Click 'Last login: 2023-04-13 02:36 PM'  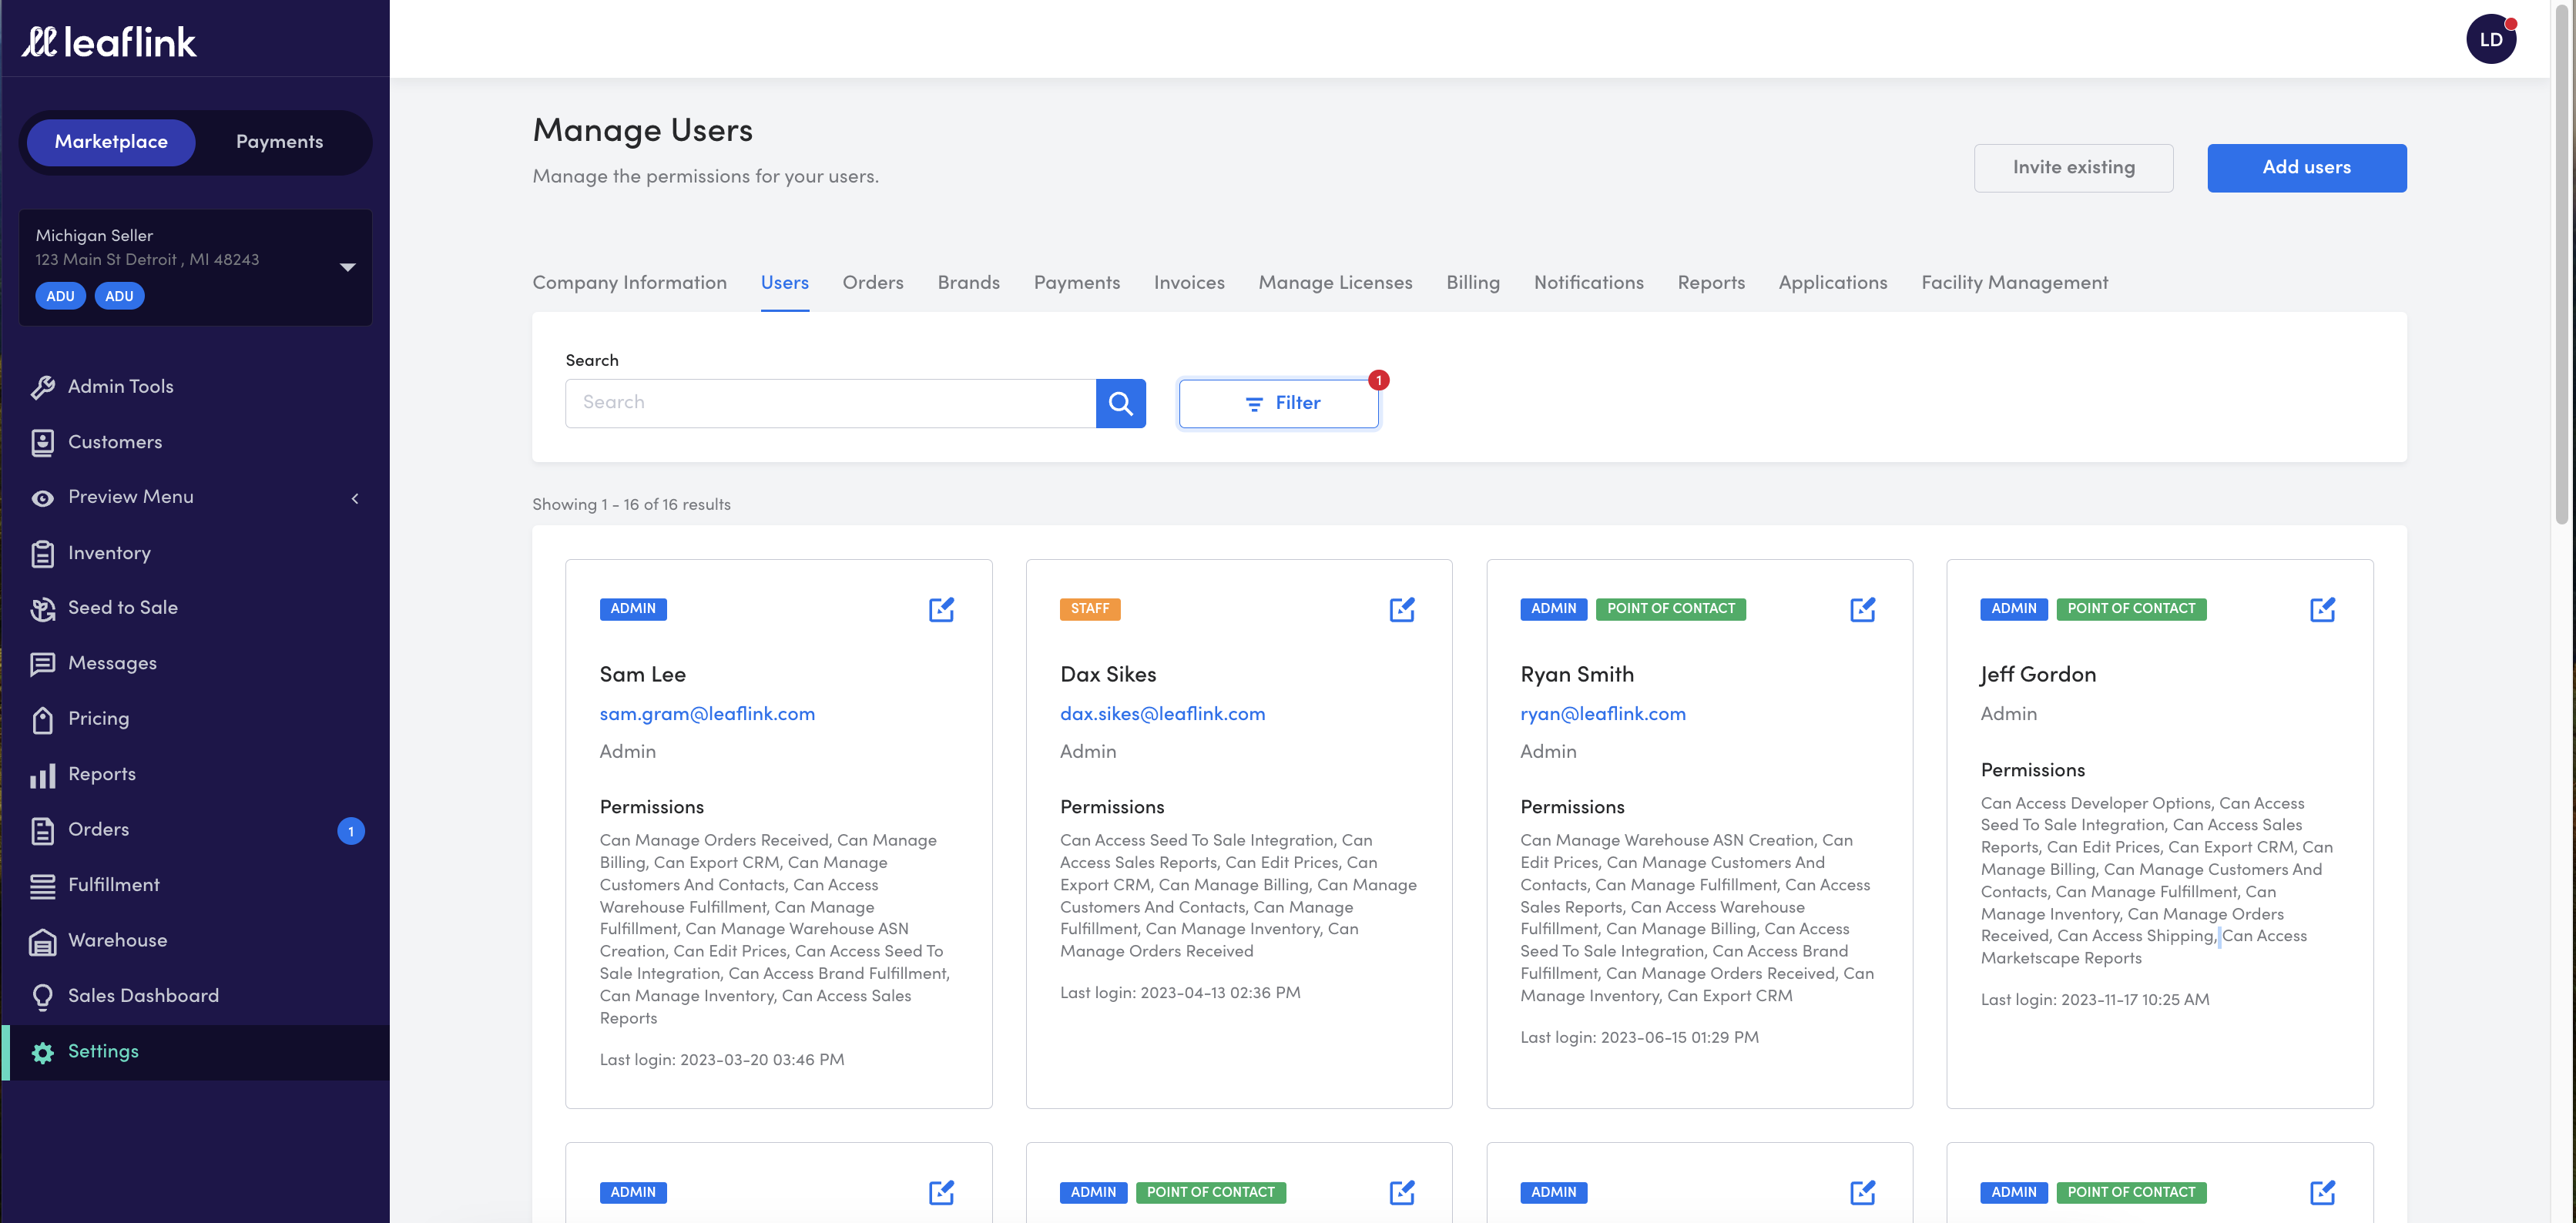1180,993
